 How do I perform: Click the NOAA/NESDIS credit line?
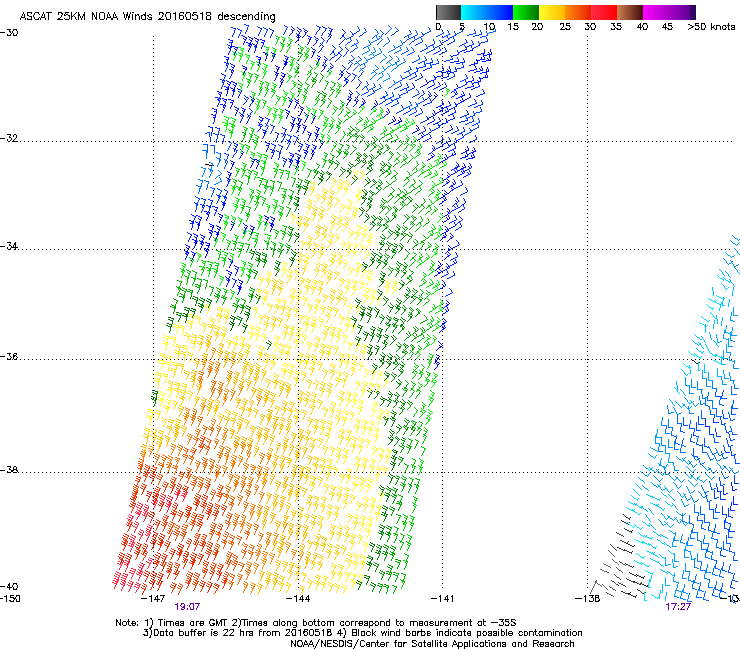point(432,644)
